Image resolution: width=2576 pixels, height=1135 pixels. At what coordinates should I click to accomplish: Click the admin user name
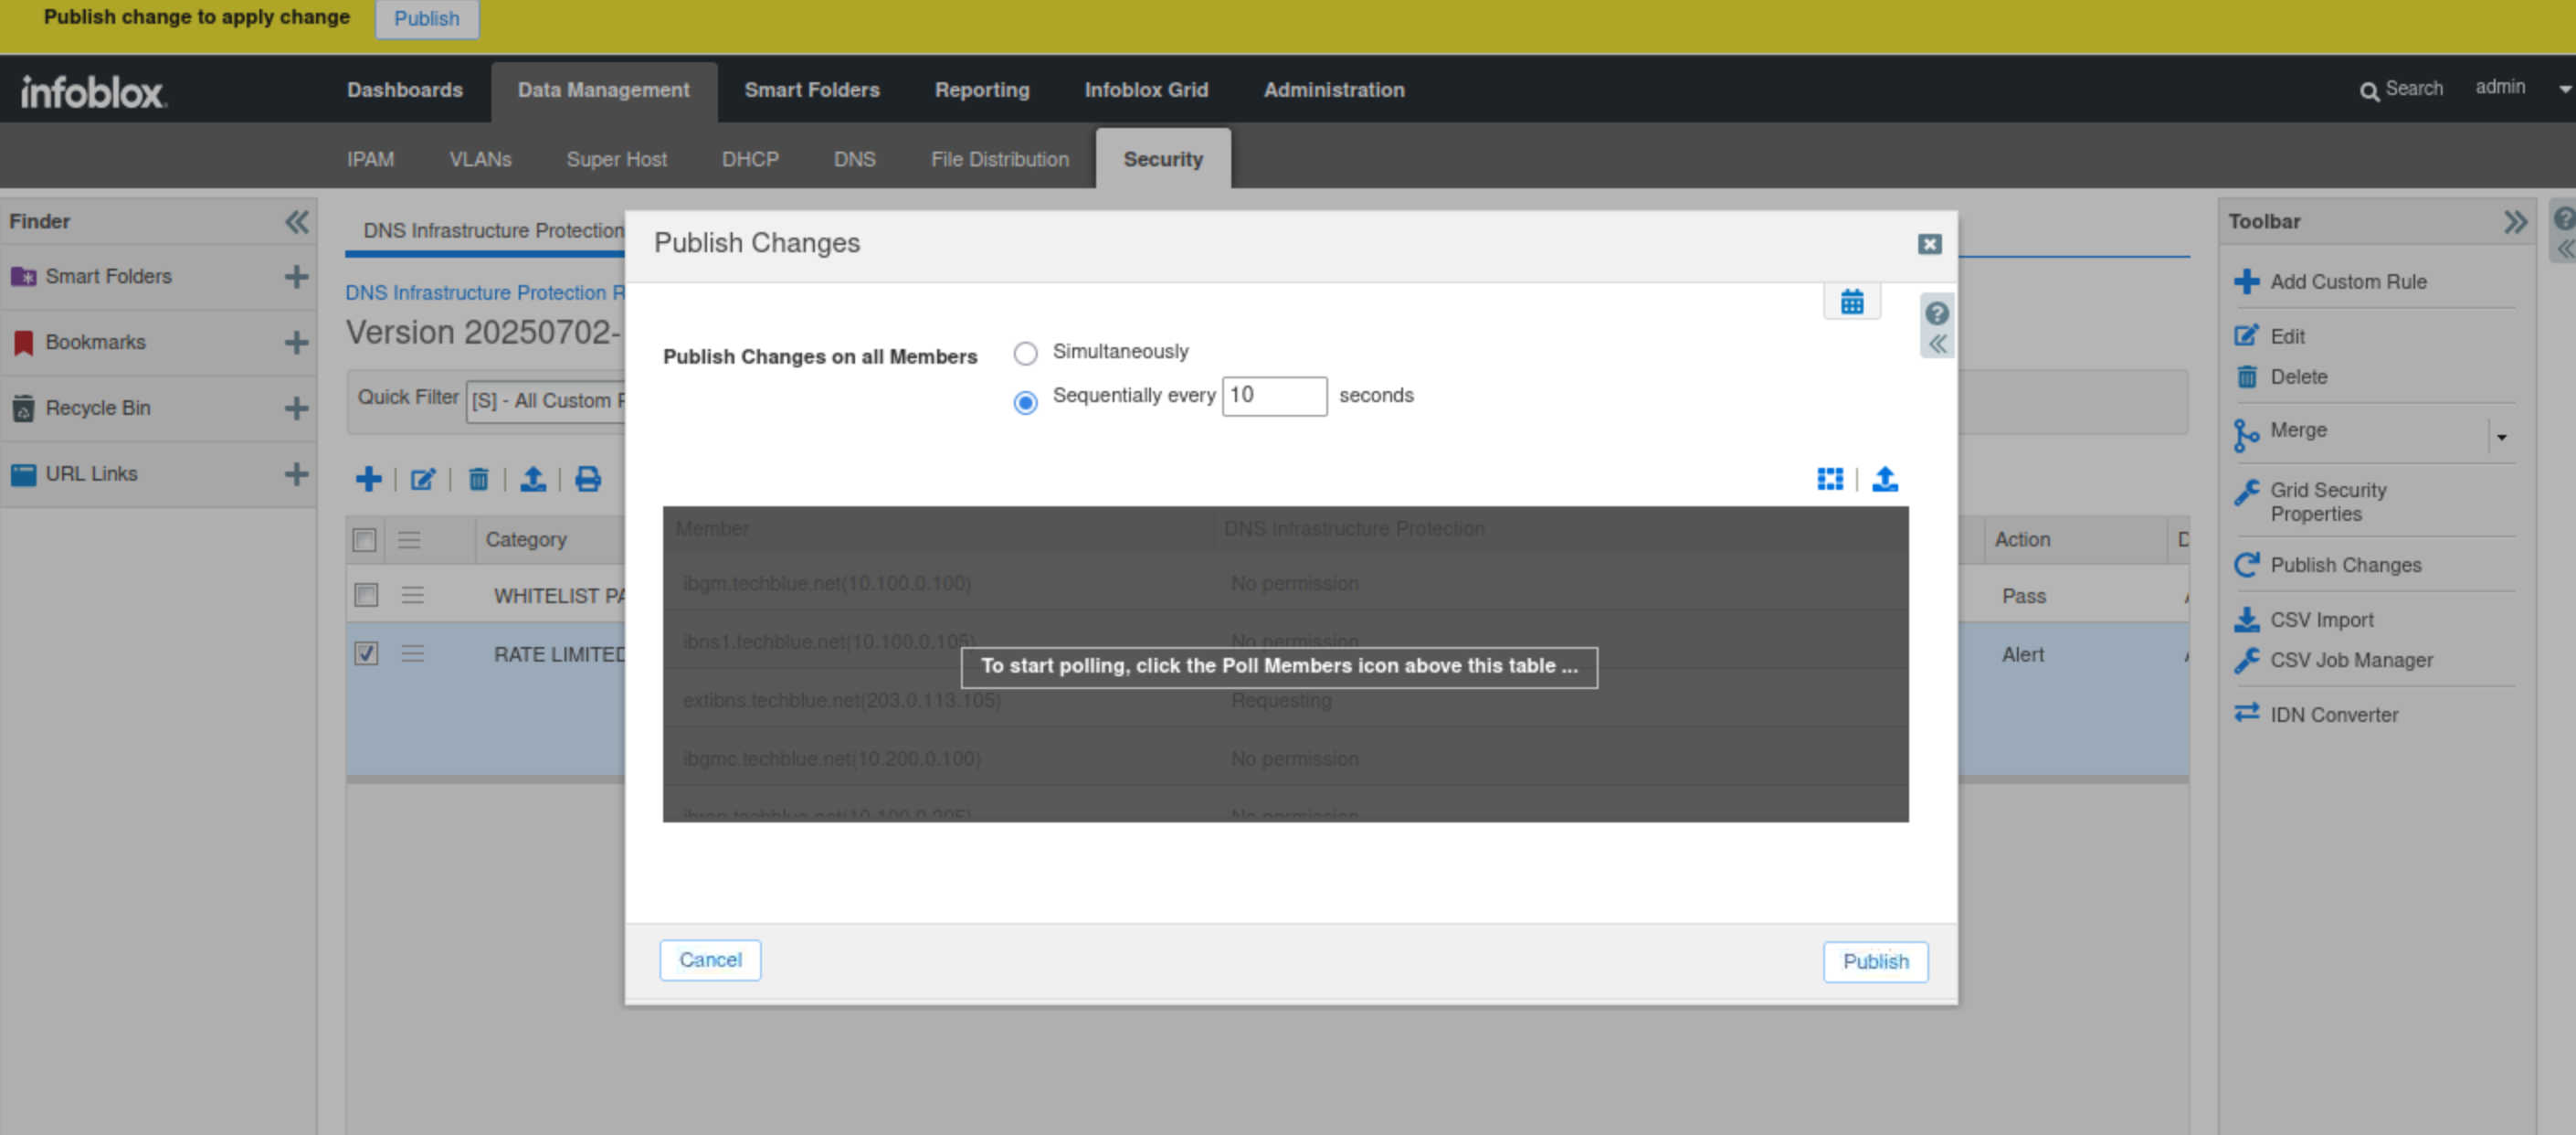tap(2500, 87)
